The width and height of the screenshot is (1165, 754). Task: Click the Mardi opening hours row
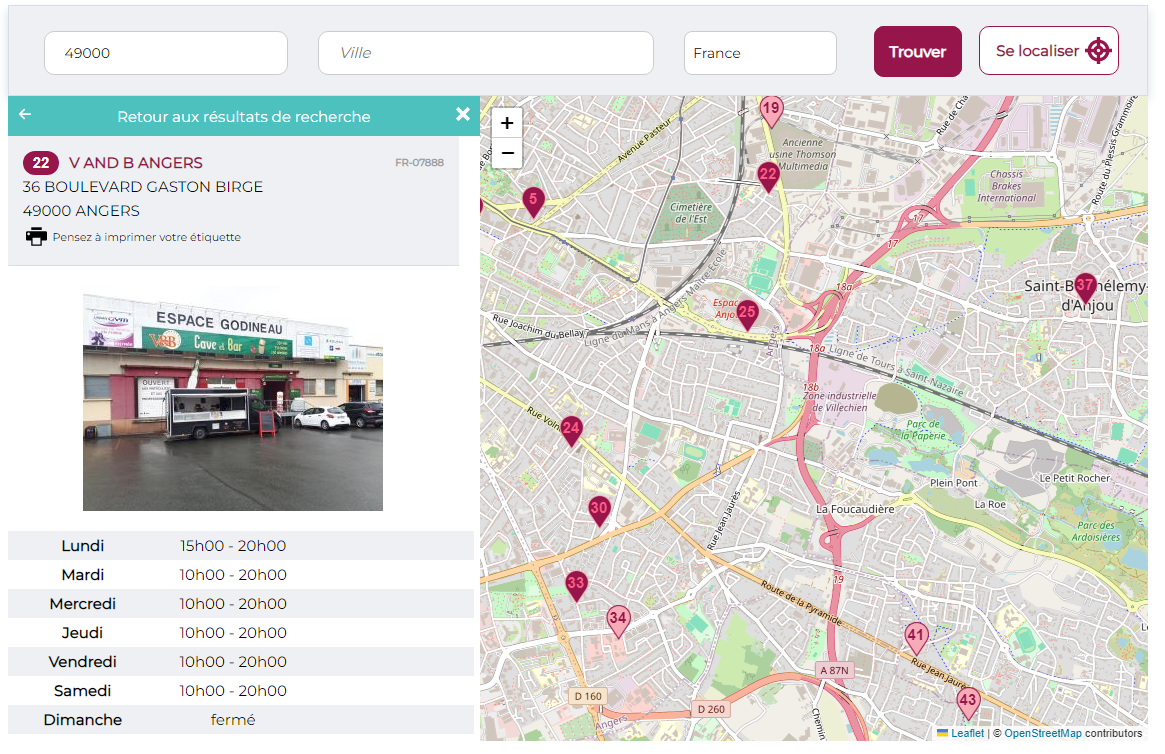tap(241, 575)
